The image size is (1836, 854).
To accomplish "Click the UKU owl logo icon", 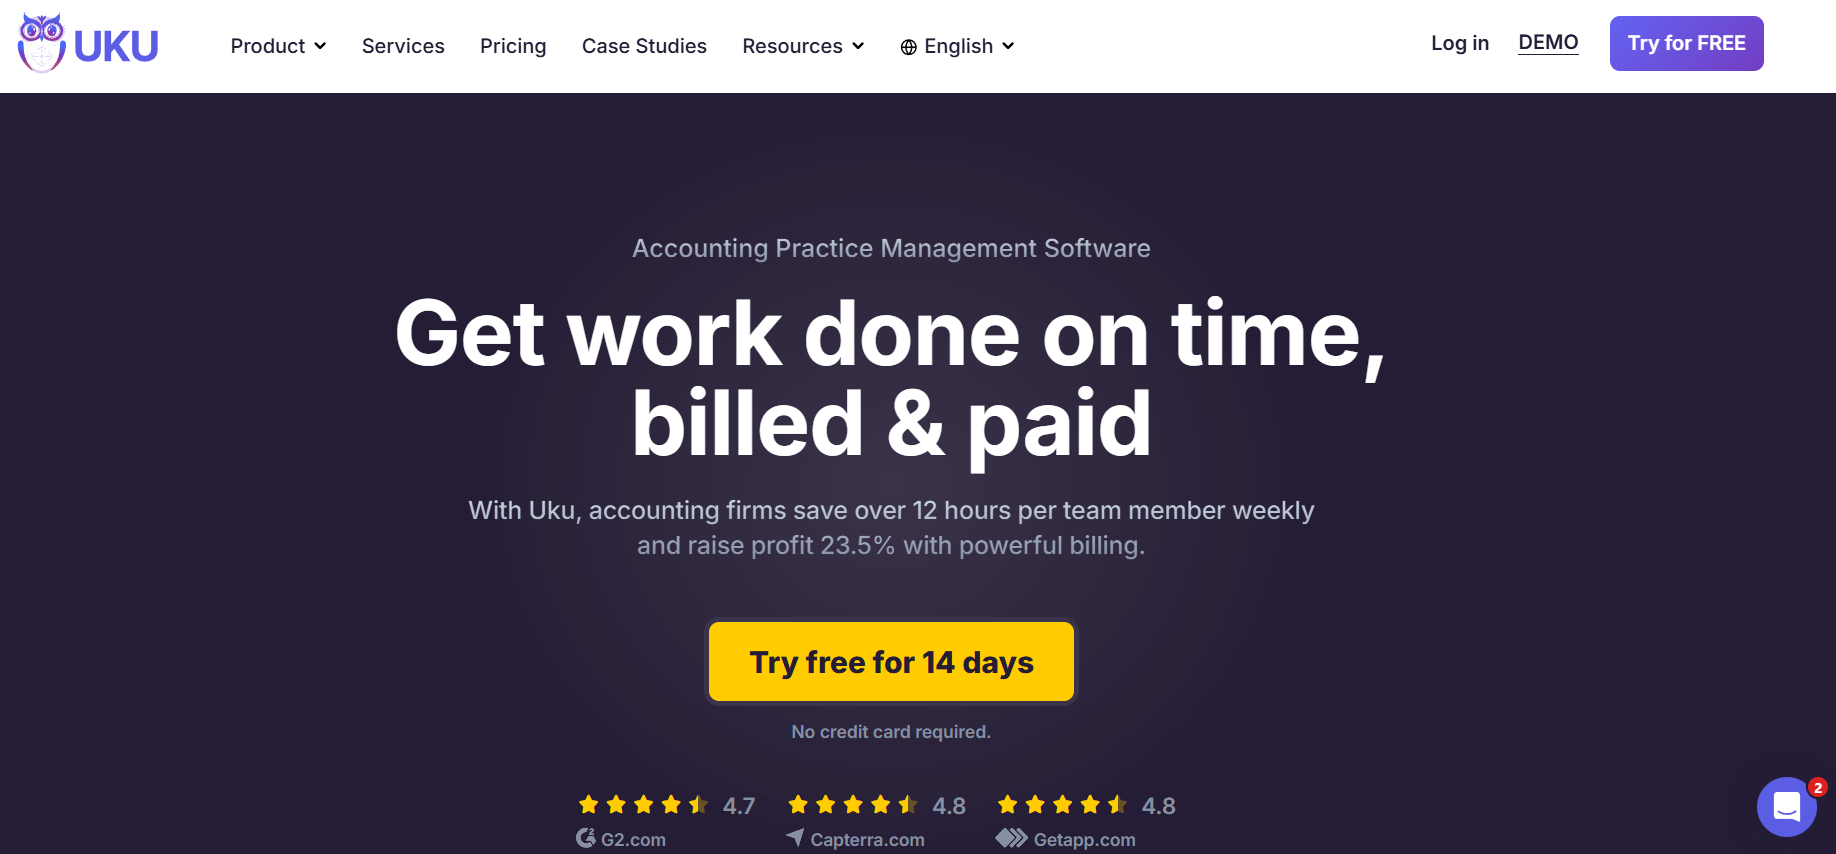I will 41,43.
